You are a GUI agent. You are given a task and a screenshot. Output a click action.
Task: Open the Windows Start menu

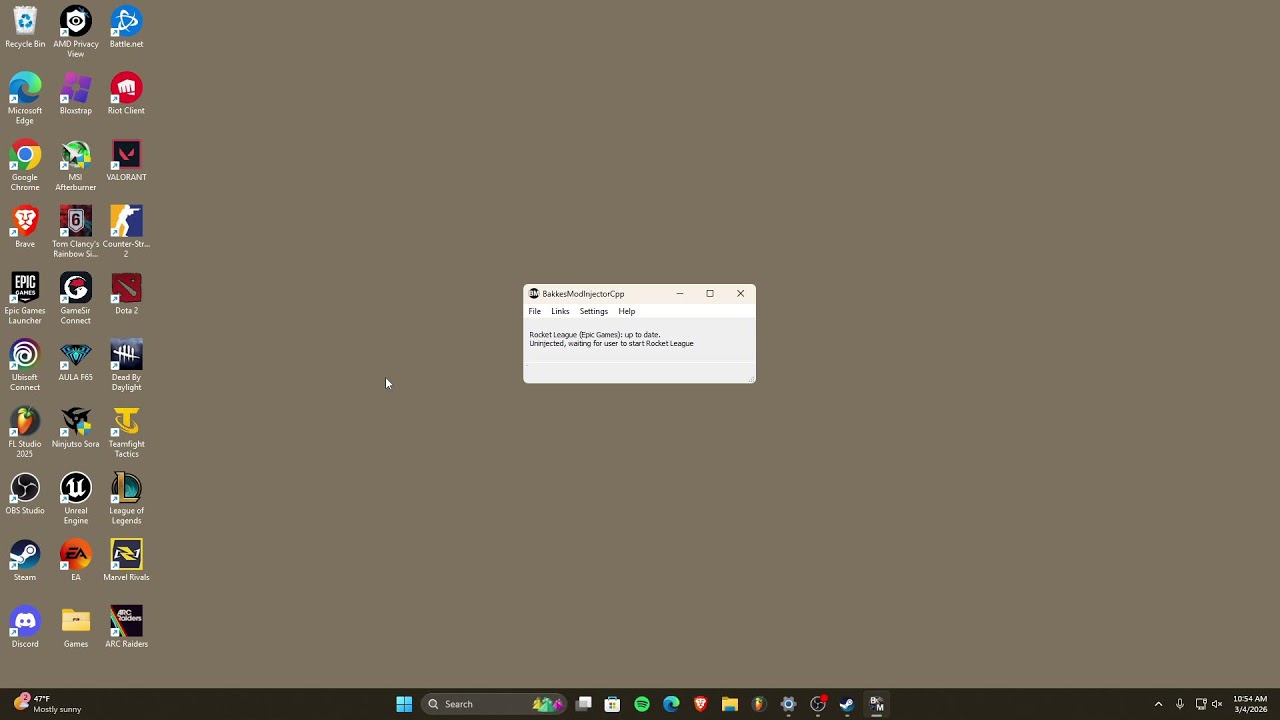click(x=404, y=704)
